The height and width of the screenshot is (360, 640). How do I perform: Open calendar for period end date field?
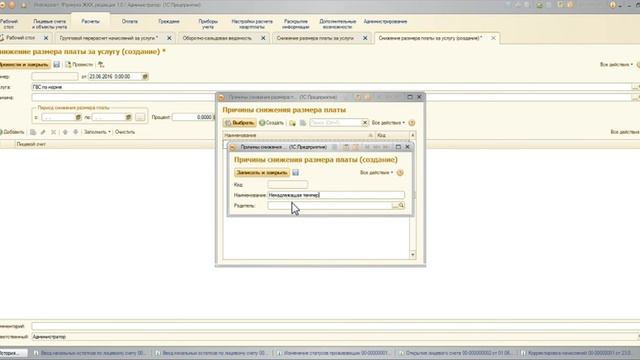tap(128, 117)
